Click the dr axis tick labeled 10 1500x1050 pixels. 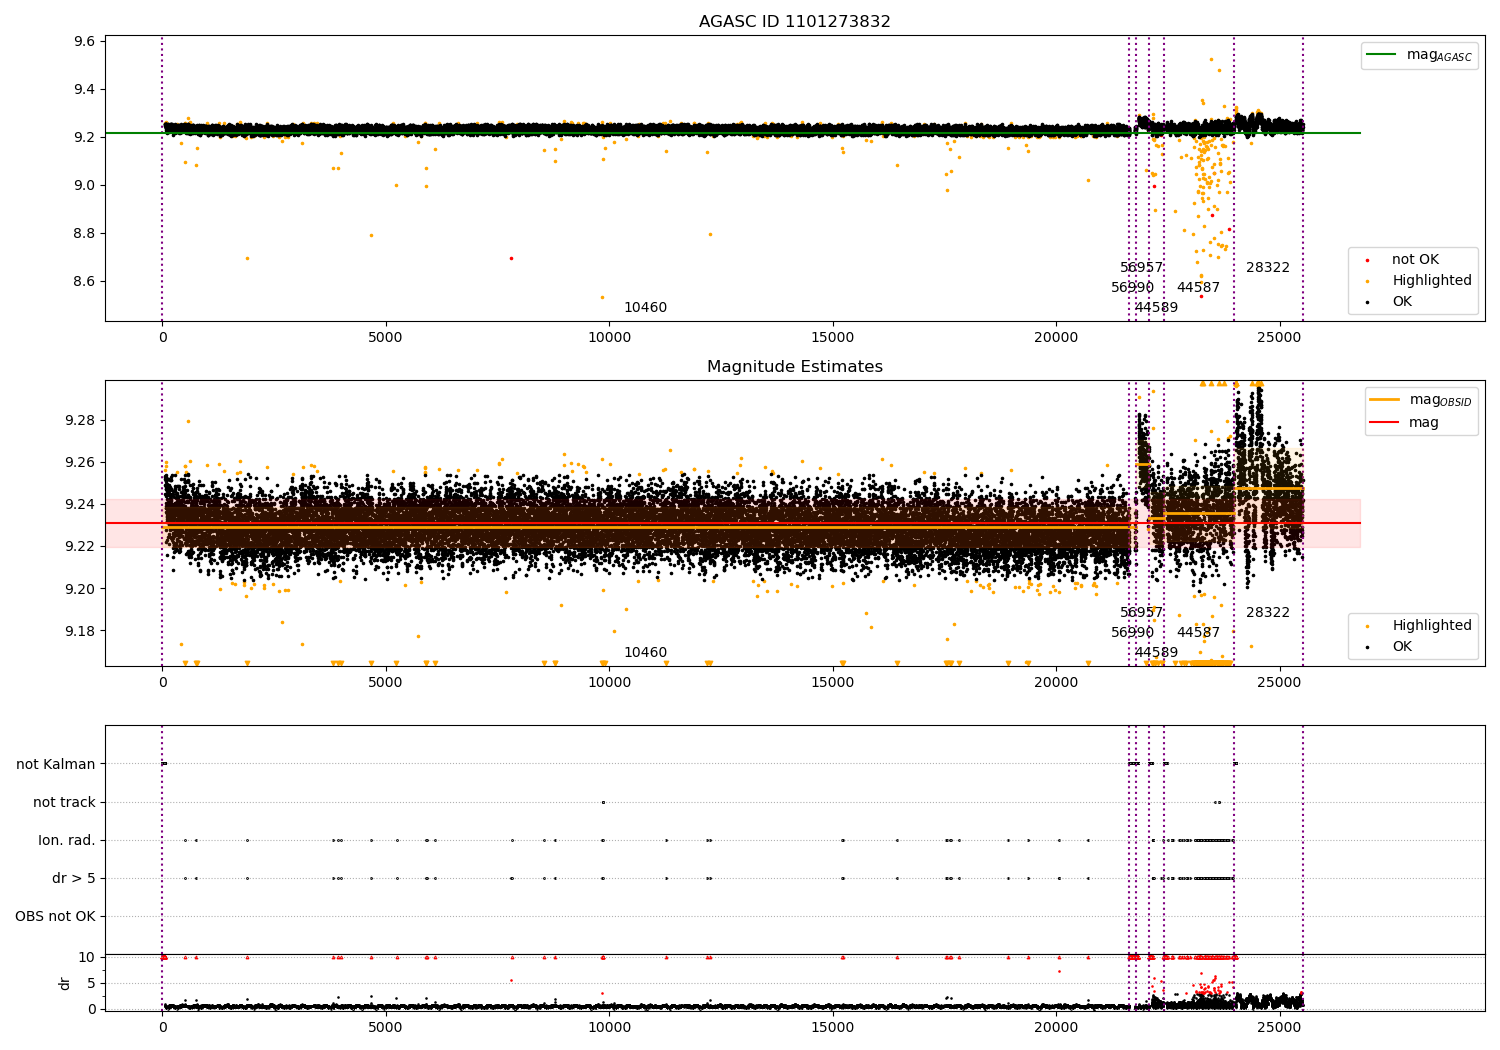point(88,958)
